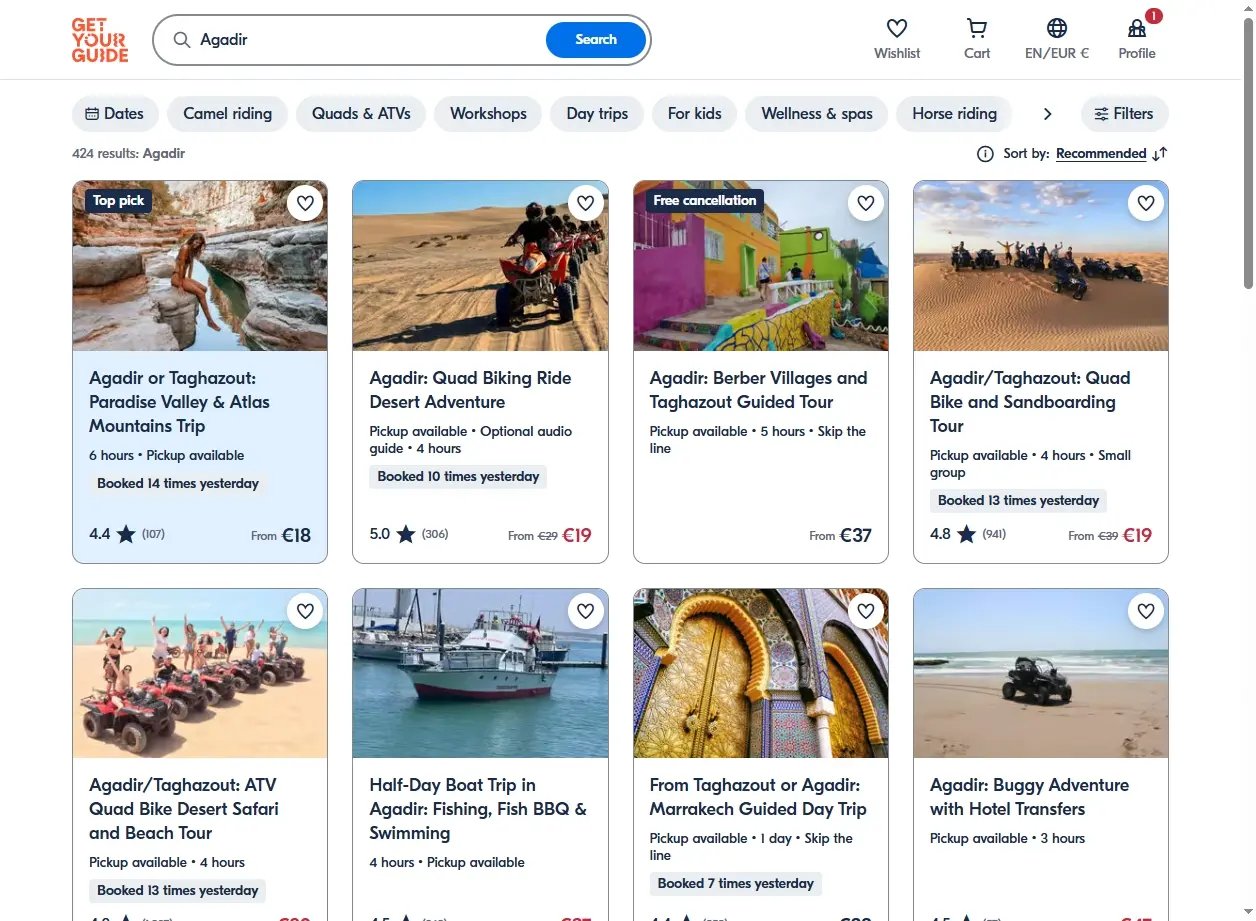The width and height of the screenshot is (1256, 921).
Task: Select the Horse riding category chip
Action: click(954, 114)
